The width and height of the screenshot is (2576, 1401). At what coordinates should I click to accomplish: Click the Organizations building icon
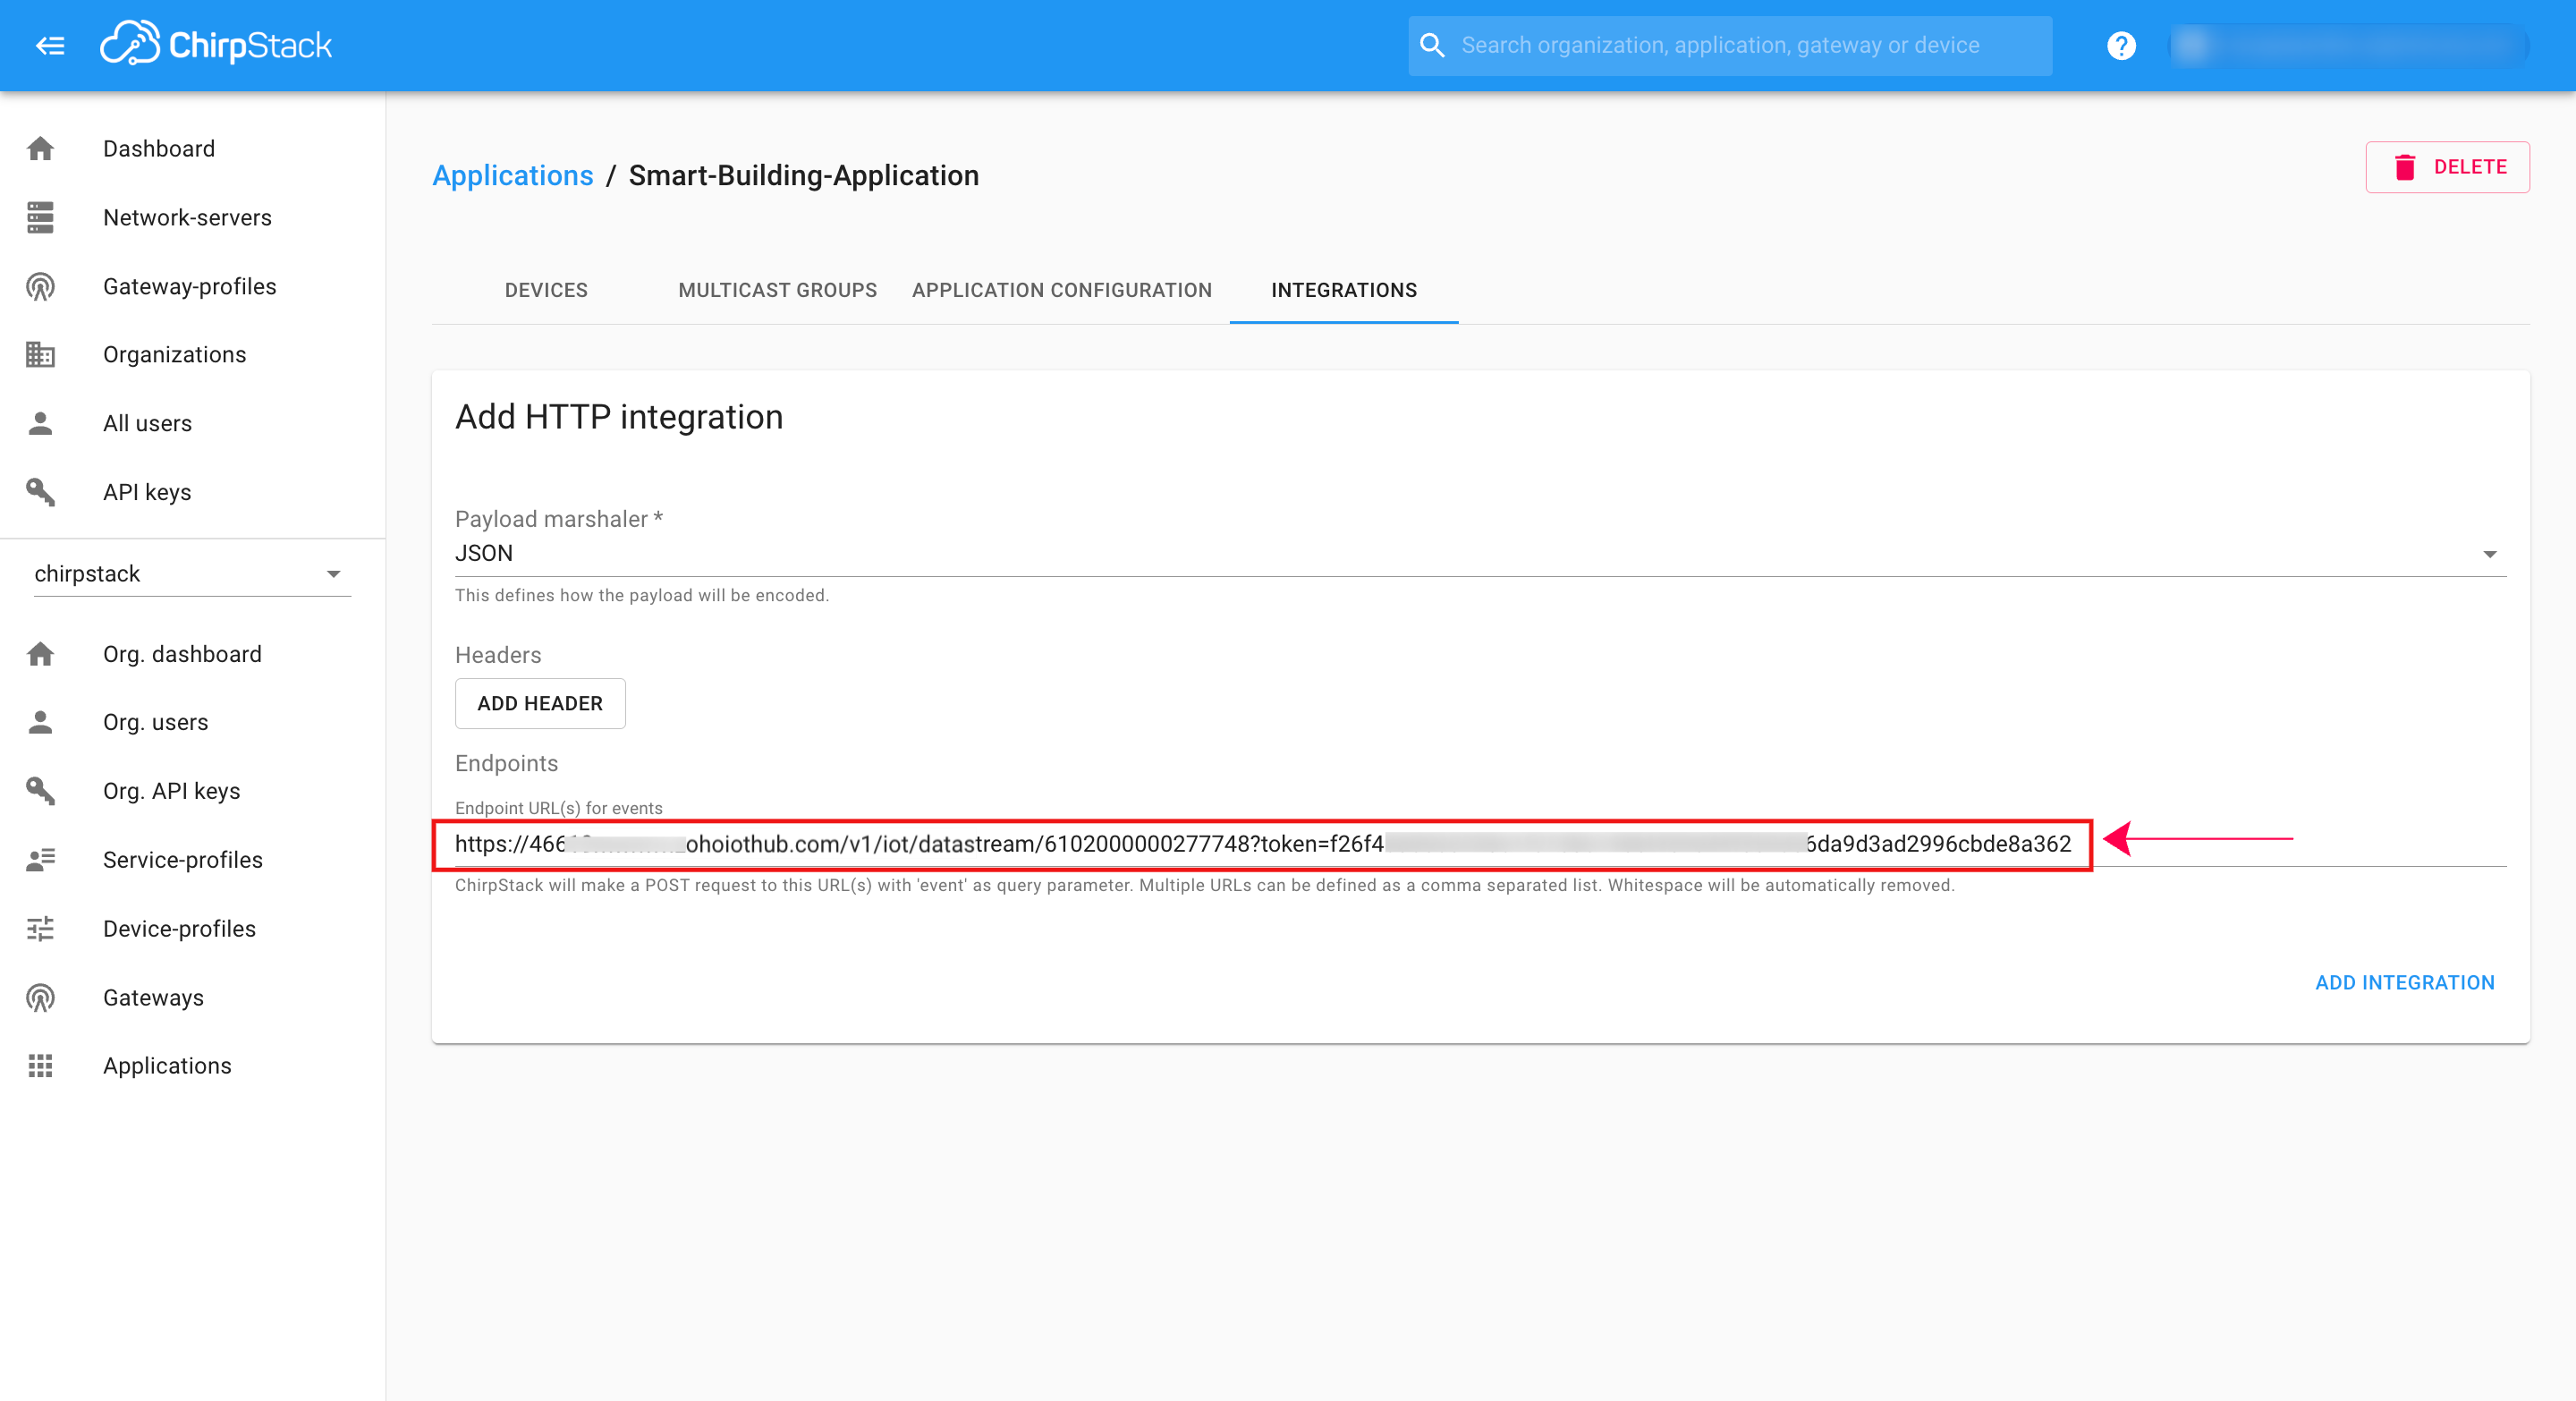pyautogui.click(x=40, y=354)
